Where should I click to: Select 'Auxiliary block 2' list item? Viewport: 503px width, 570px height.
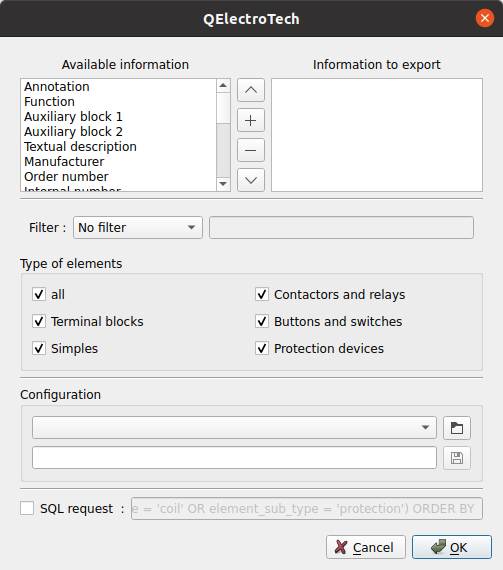(118, 132)
